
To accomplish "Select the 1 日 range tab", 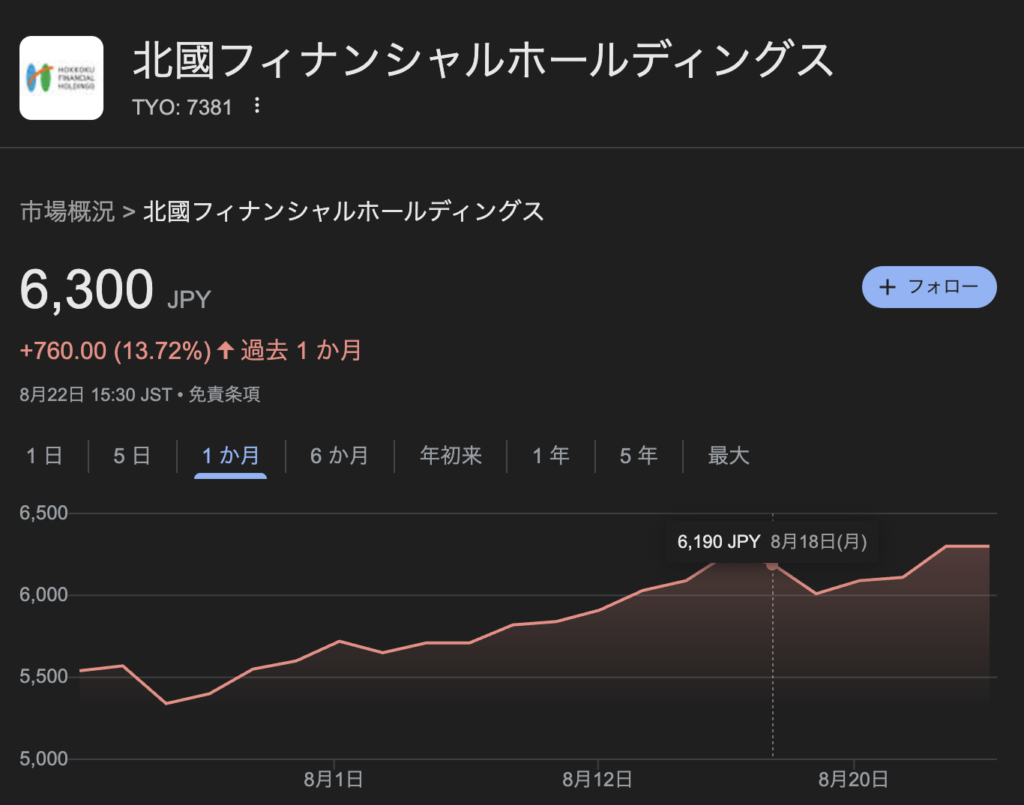I will tap(44, 456).
